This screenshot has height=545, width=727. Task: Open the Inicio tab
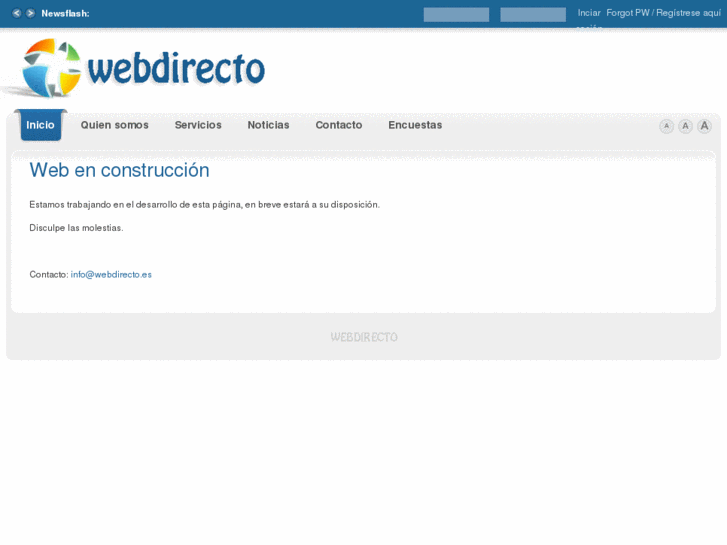point(40,125)
